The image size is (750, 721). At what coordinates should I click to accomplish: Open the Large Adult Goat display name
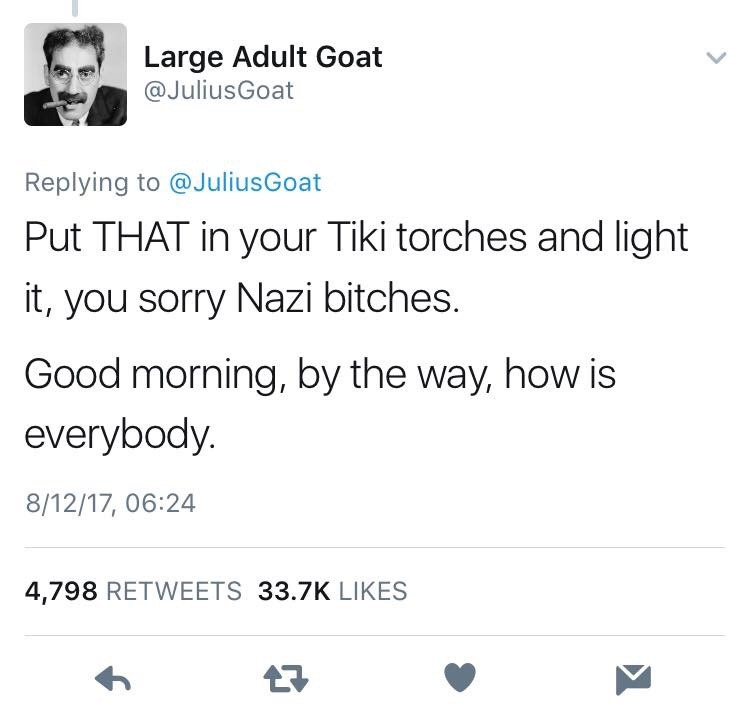[263, 57]
